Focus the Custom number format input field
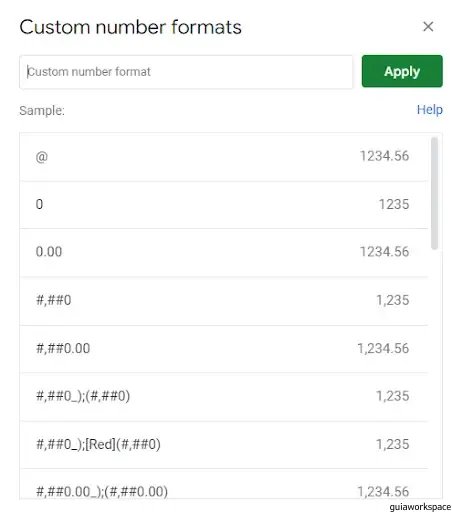Viewport: 452px width, 512px height. tap(186, 72)
